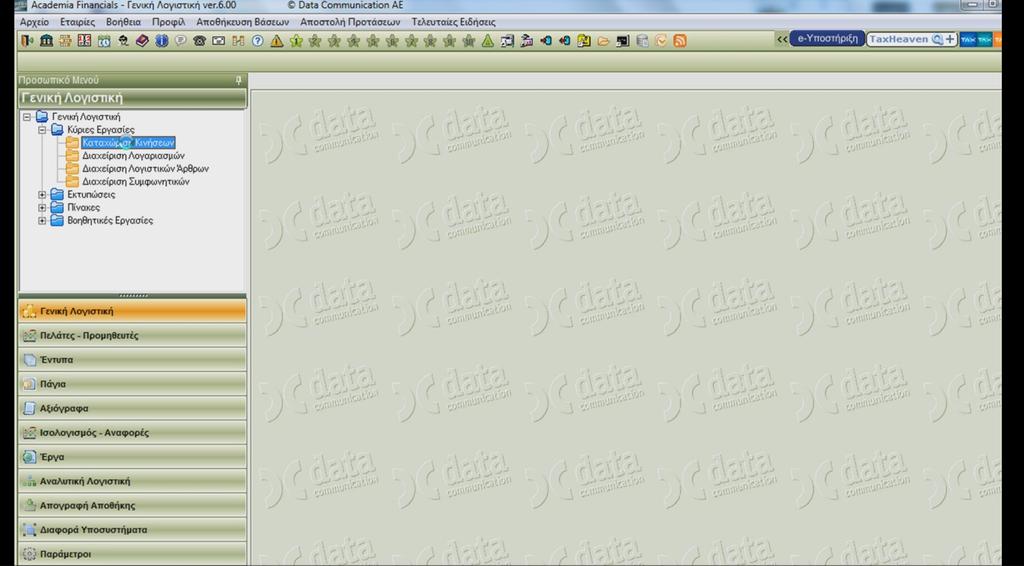This screenshot has width=1024, height=566.
Task: Open the bank building toolbar icon
Action: 46,40
